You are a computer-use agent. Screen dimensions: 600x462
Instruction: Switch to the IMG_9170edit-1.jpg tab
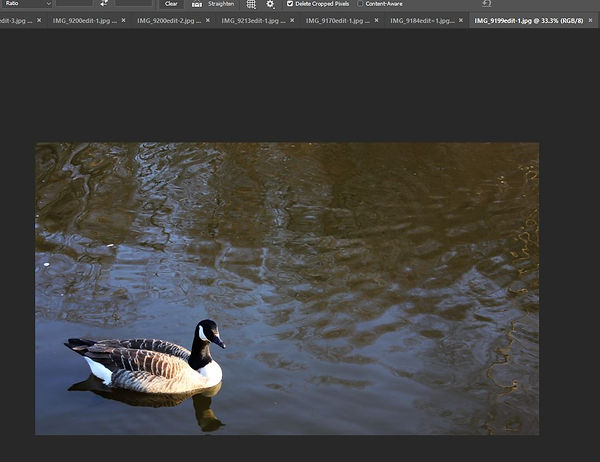click(x=338, y=21)
